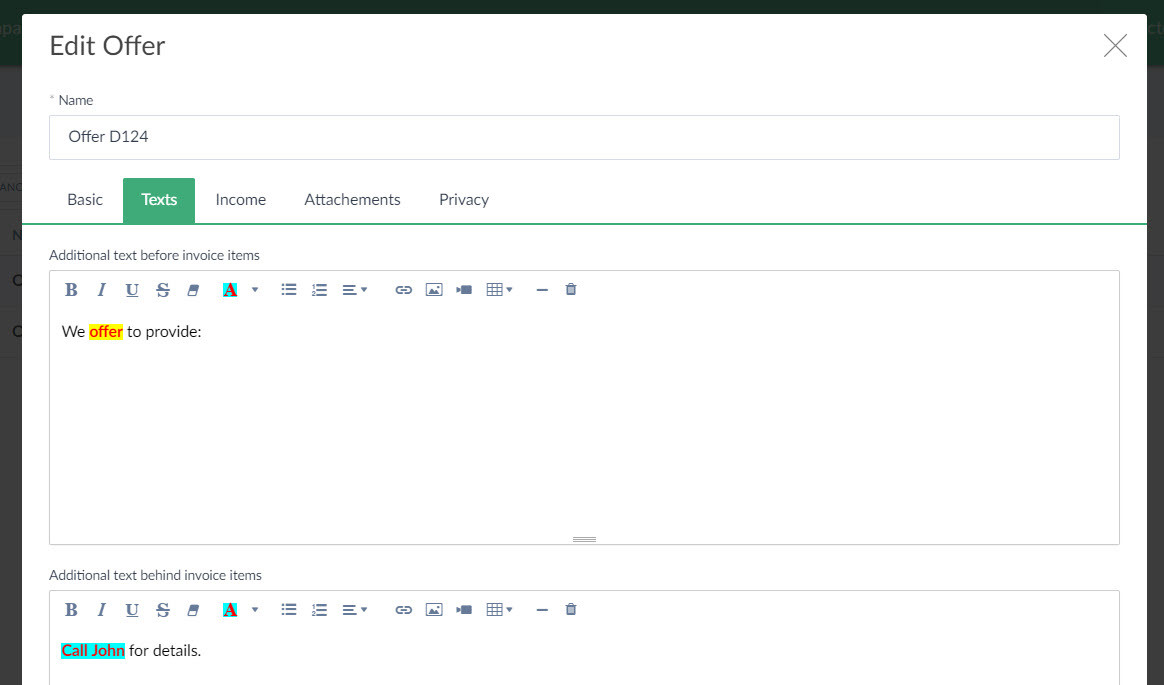The image size is (1164, 685).
Task: Insert video in behind-items editor
Action: [464, 609]
